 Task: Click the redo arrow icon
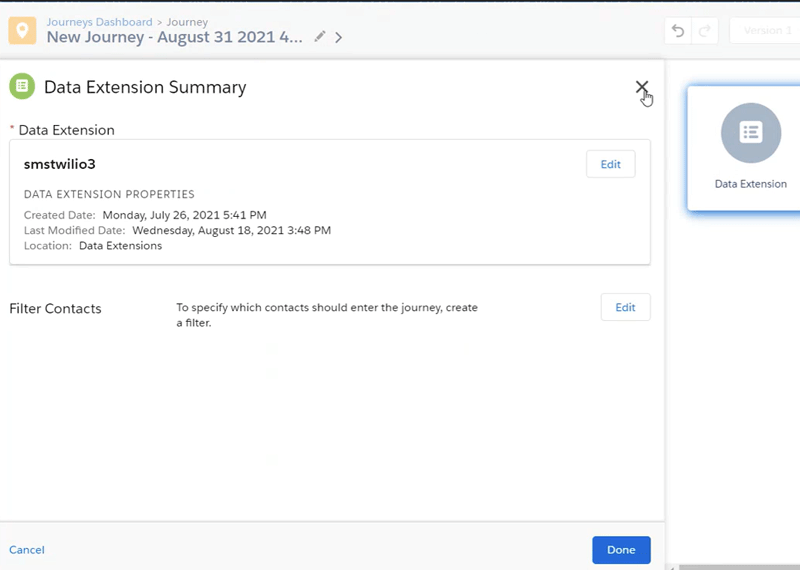(705, 31)
